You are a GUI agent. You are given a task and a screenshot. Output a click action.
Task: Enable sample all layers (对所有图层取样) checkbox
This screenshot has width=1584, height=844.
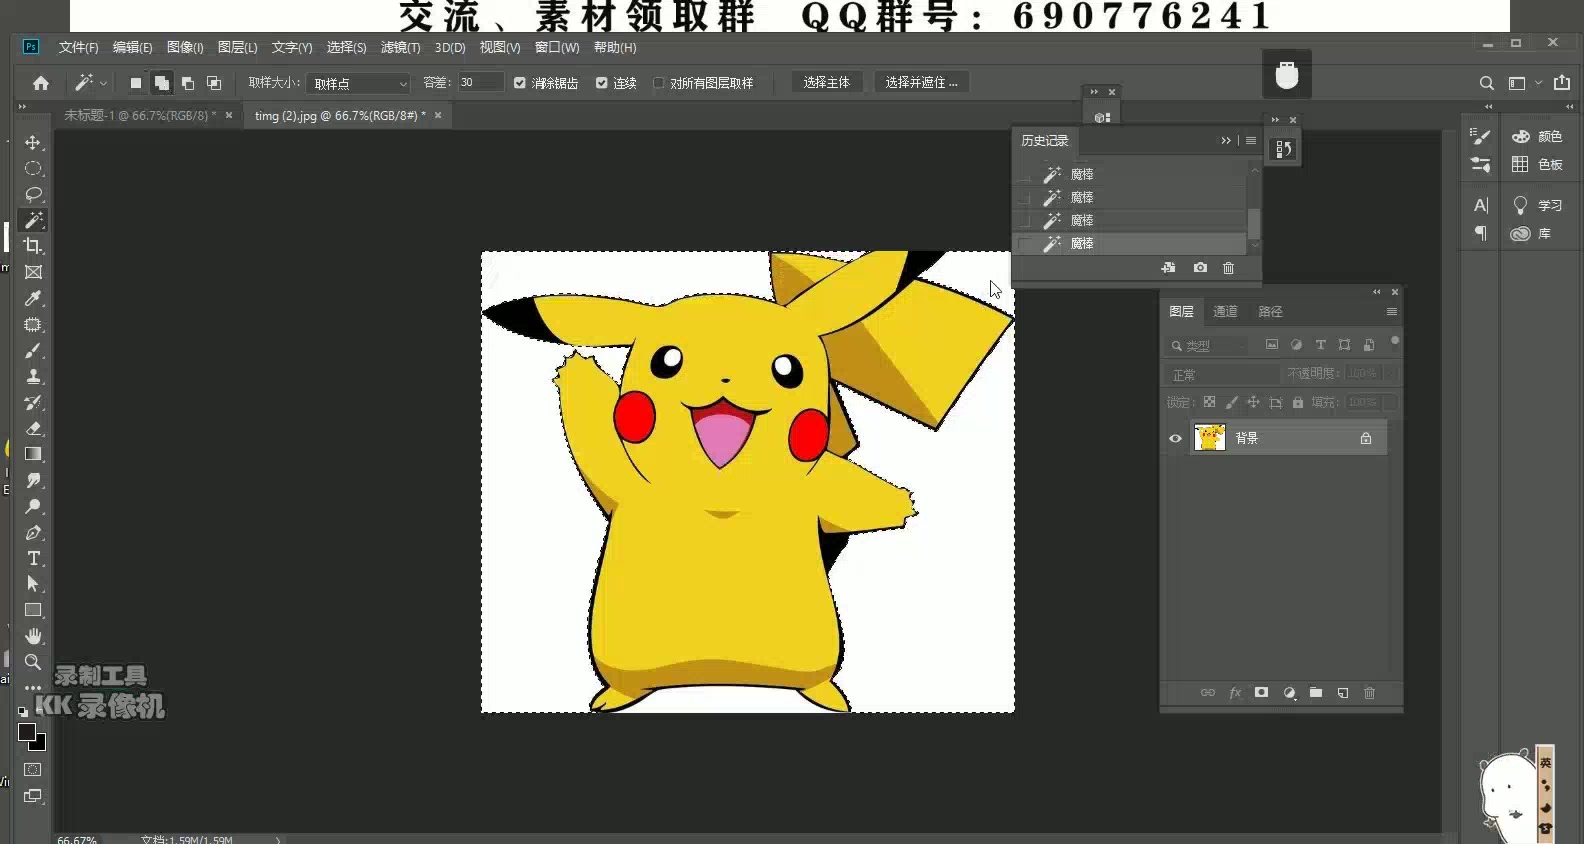pyautogui.click(x=659, y=83)
